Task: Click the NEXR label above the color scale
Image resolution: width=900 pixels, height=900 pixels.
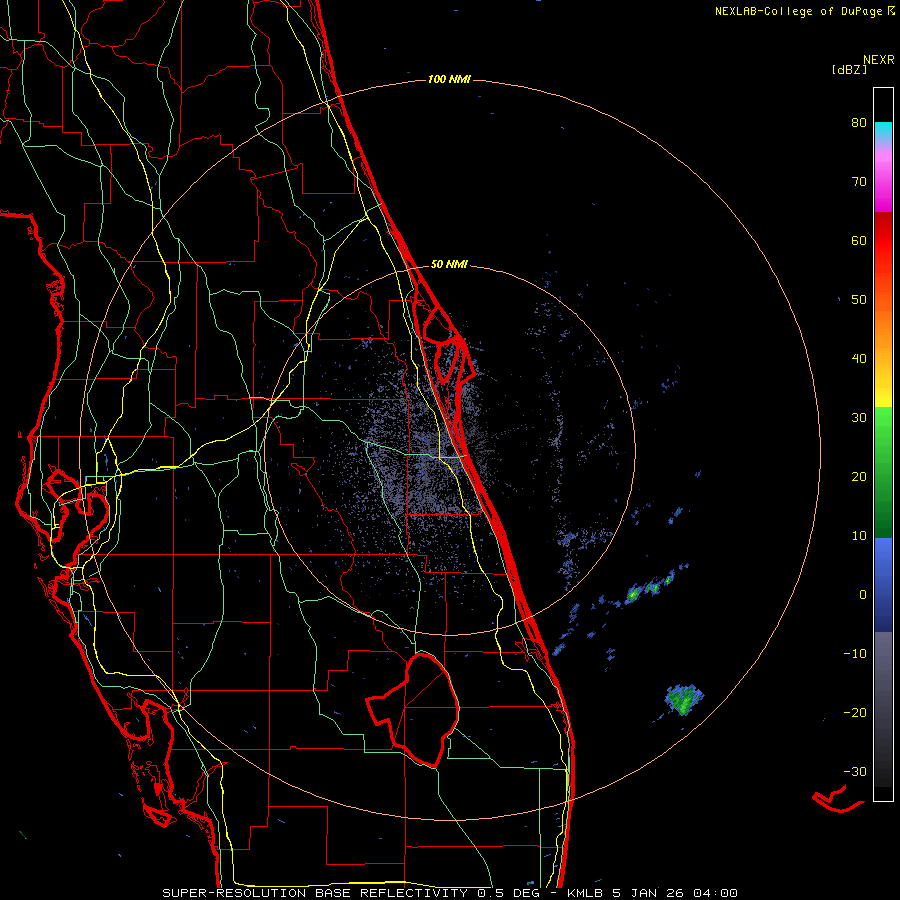Action: (x=879, y=60)
